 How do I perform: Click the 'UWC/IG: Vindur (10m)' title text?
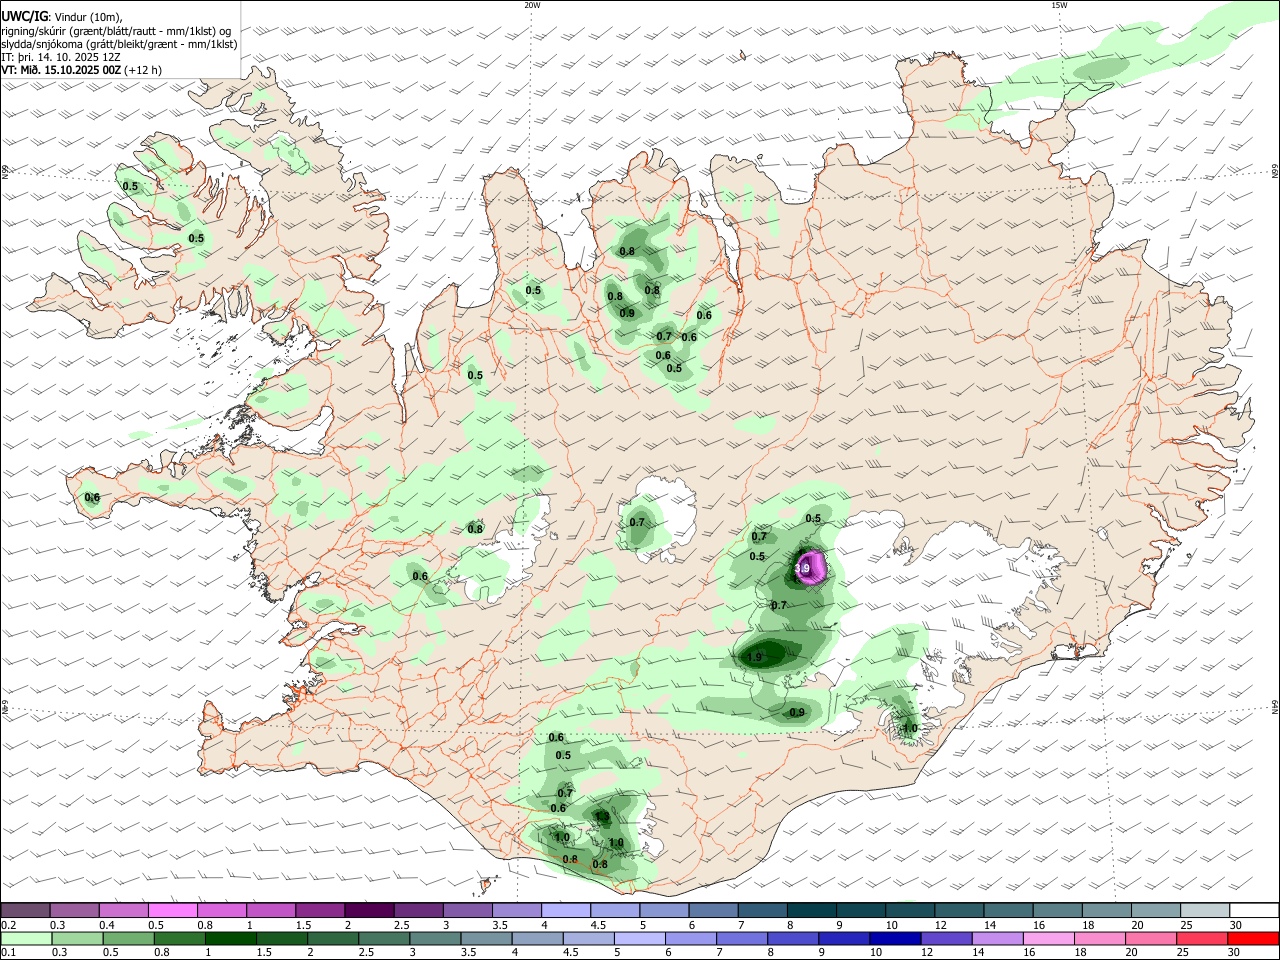click(x=62, y=16)
